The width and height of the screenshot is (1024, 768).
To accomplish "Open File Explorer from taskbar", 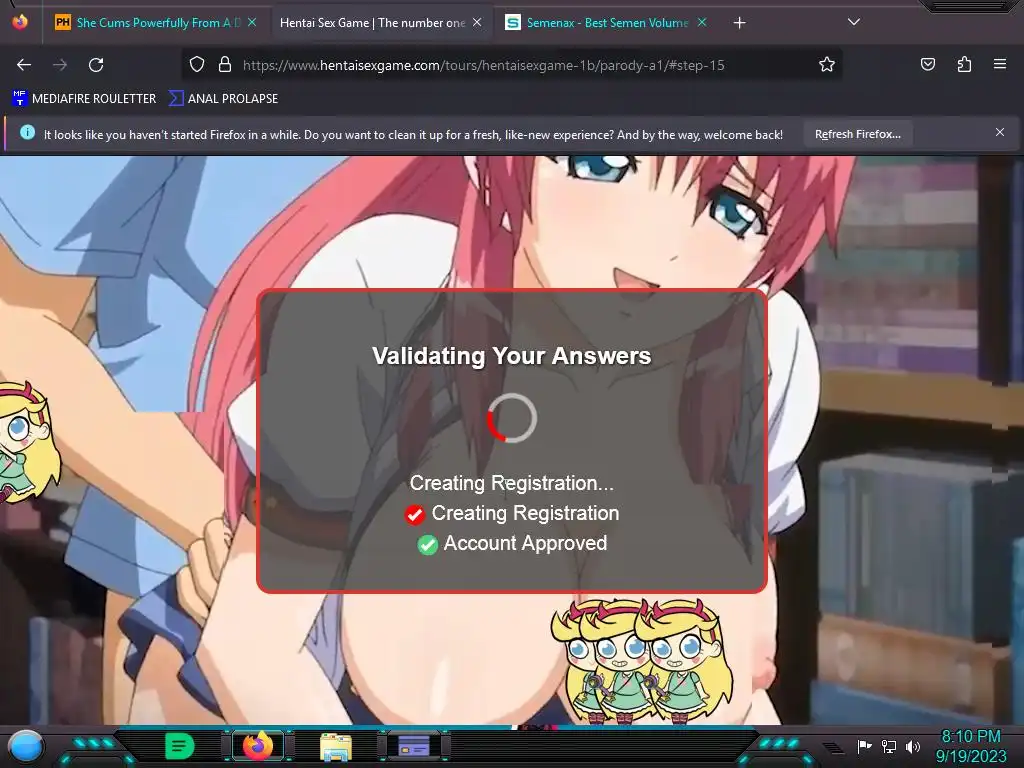I will coord(336,746).
